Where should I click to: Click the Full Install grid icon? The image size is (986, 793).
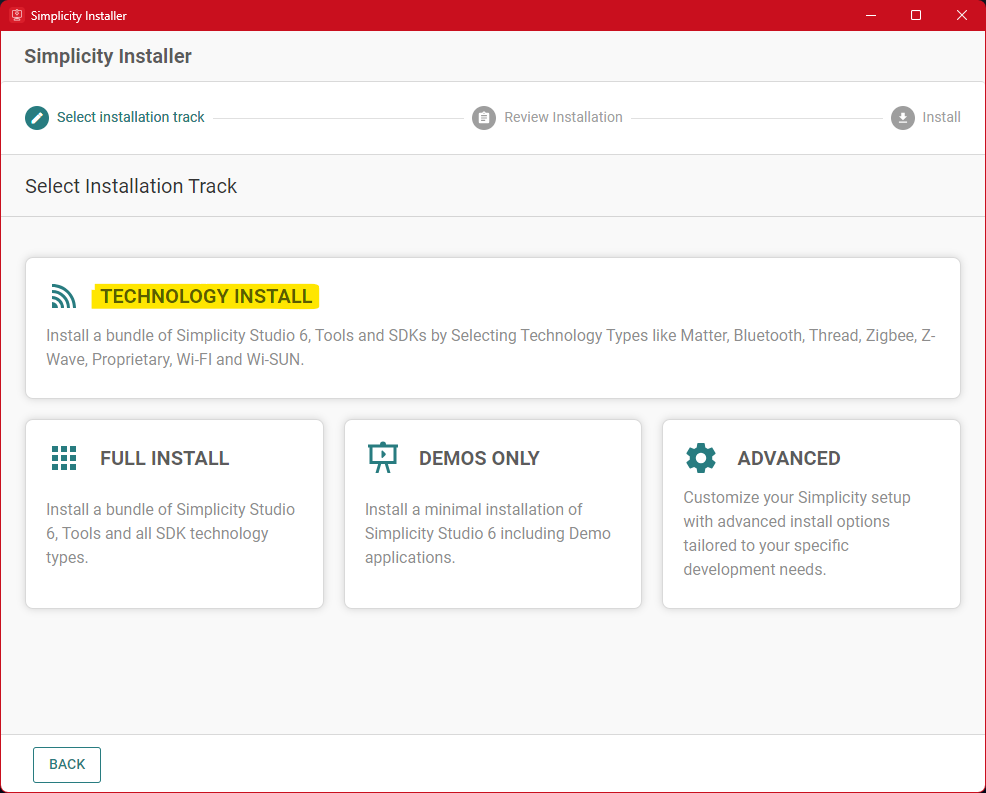click(64, 458)
